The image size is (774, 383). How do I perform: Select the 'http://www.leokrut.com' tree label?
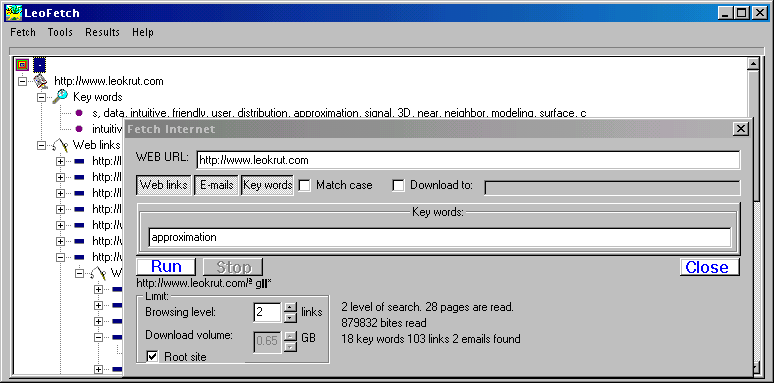click(109, 81)
